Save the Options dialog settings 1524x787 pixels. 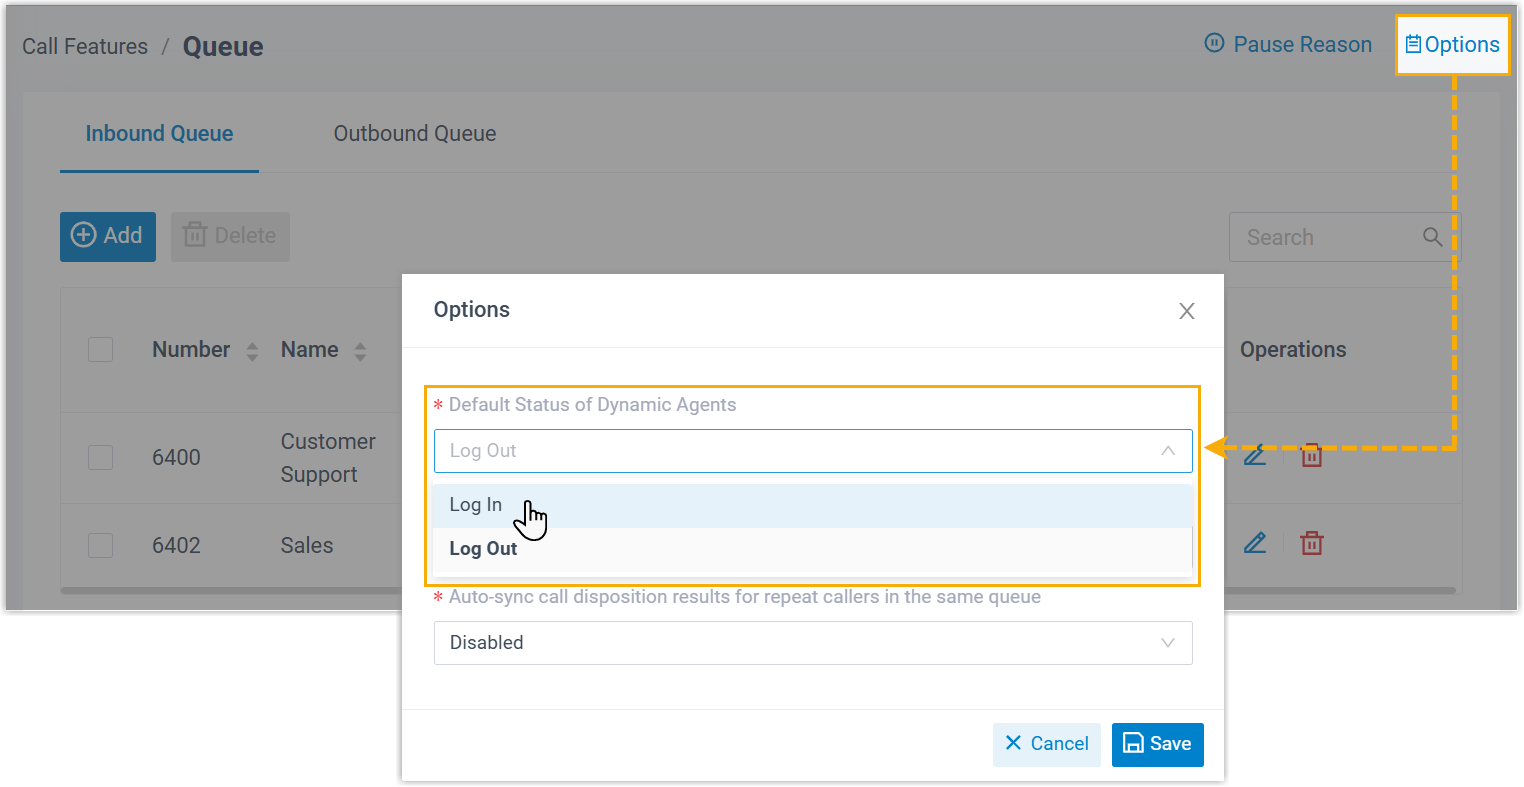(1157, 744)
